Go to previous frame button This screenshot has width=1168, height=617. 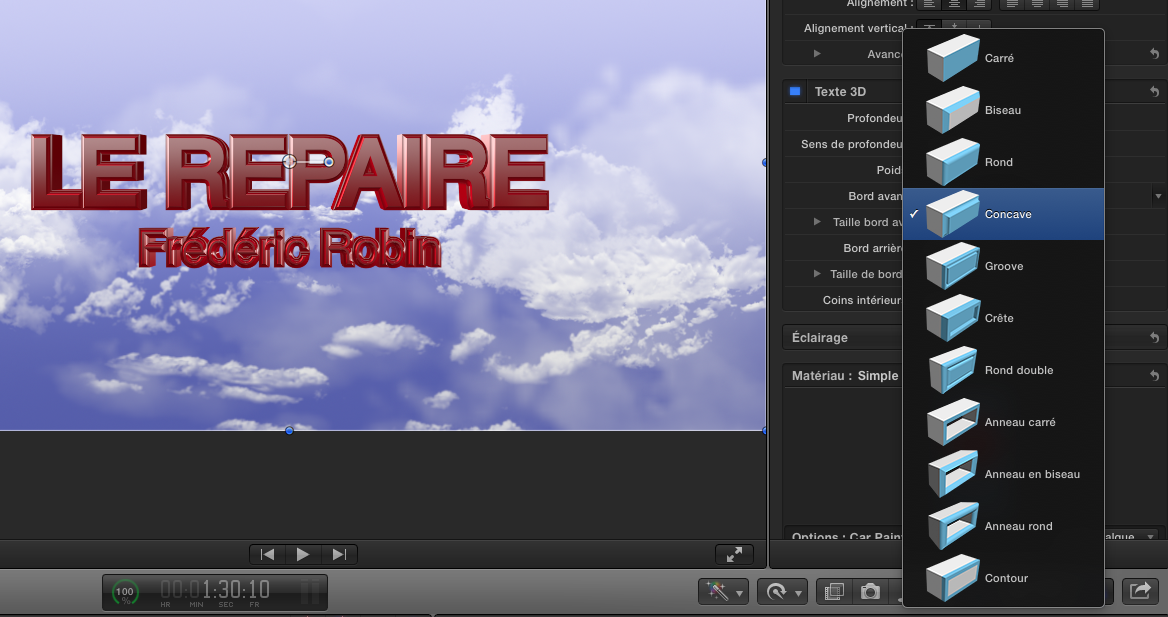click(x=267, y=554)
